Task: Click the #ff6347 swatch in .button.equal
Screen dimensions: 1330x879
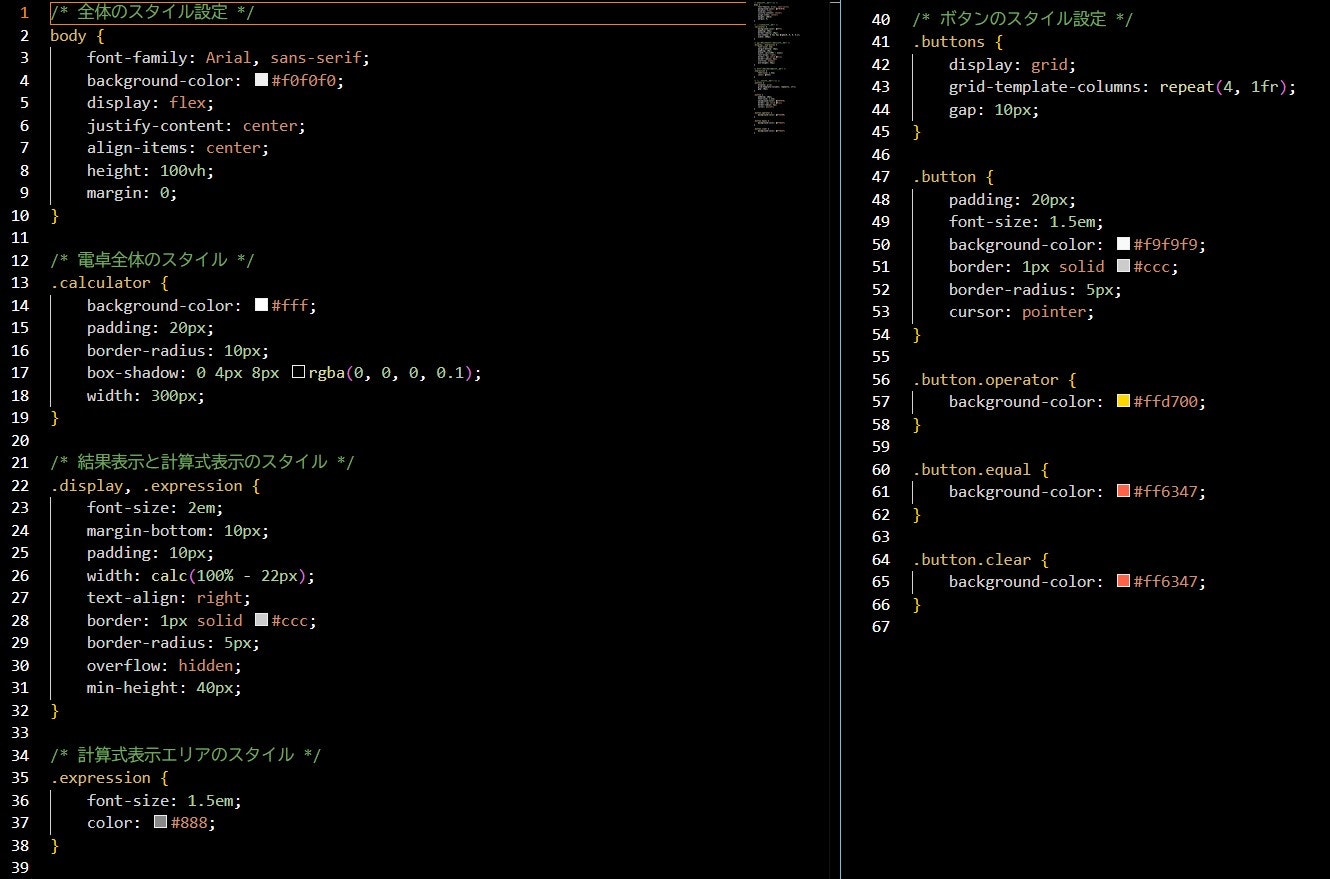Action: coord(1124,492)
